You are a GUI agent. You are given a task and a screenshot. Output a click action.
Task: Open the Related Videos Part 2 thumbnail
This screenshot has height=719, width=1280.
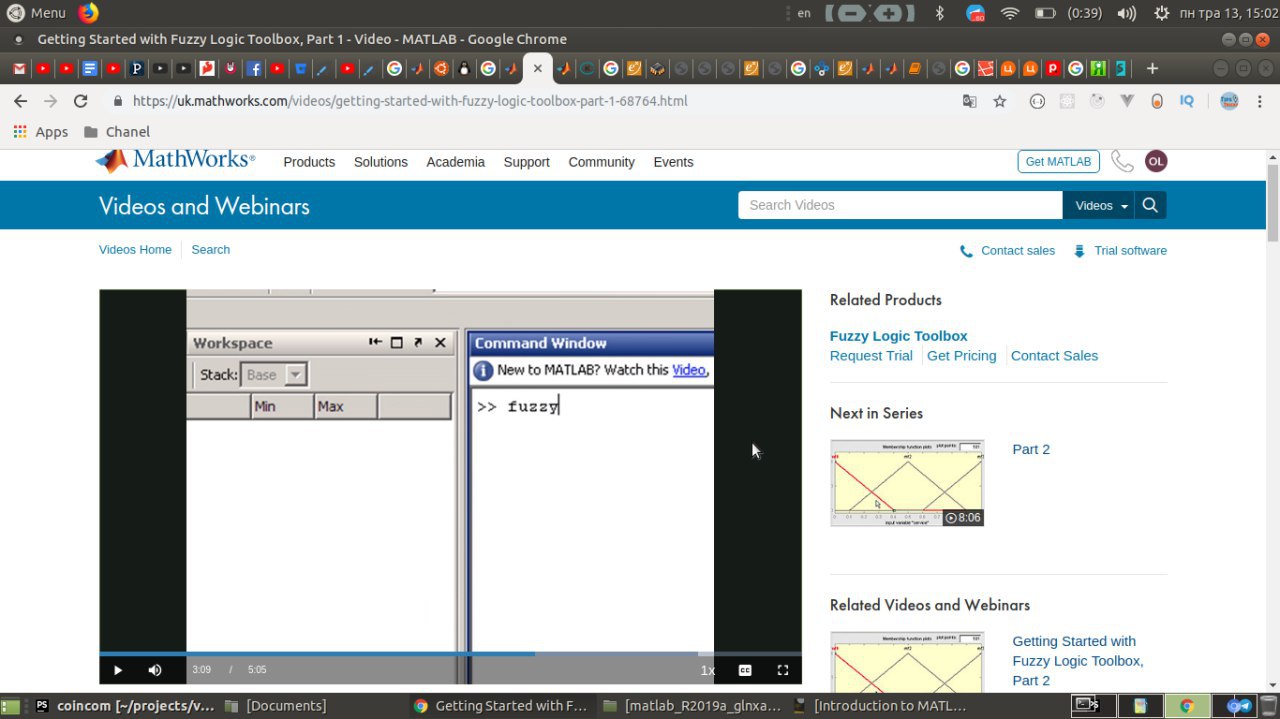pos(907,661)
